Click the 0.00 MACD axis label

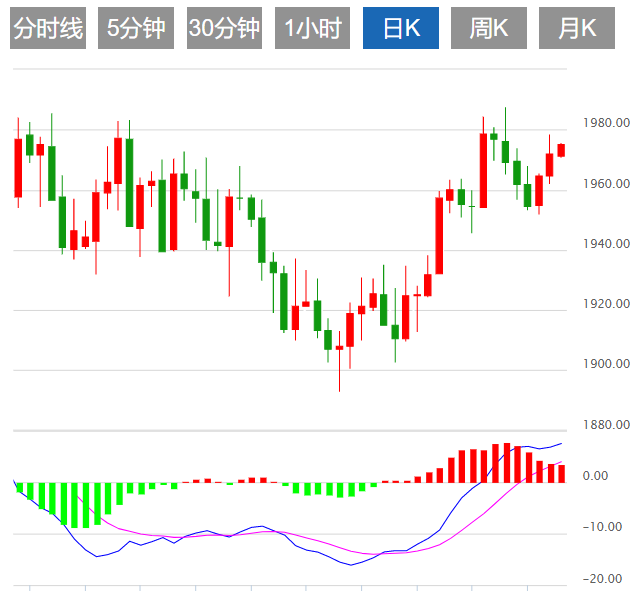click(x=595, y=475)
